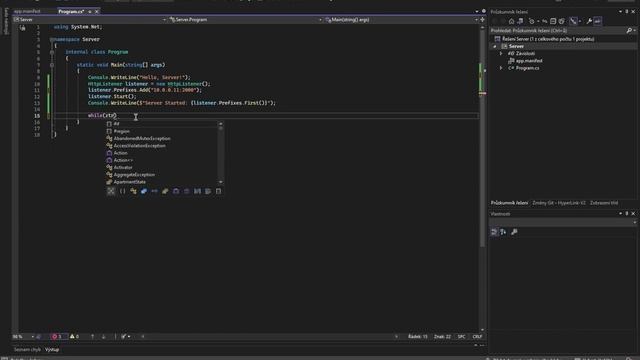Screen dimensions: 640x360
Task: Collapse all items in Solution Explorer toolbar
Action: click(553, 21)
